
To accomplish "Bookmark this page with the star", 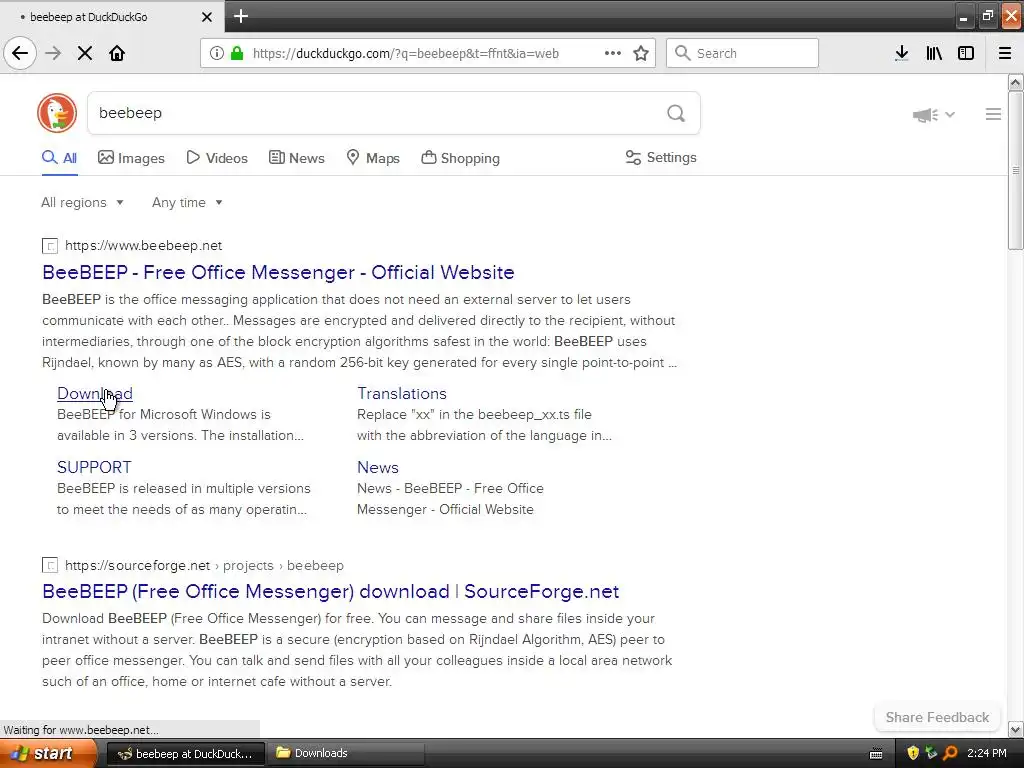I will pos(641,53).
